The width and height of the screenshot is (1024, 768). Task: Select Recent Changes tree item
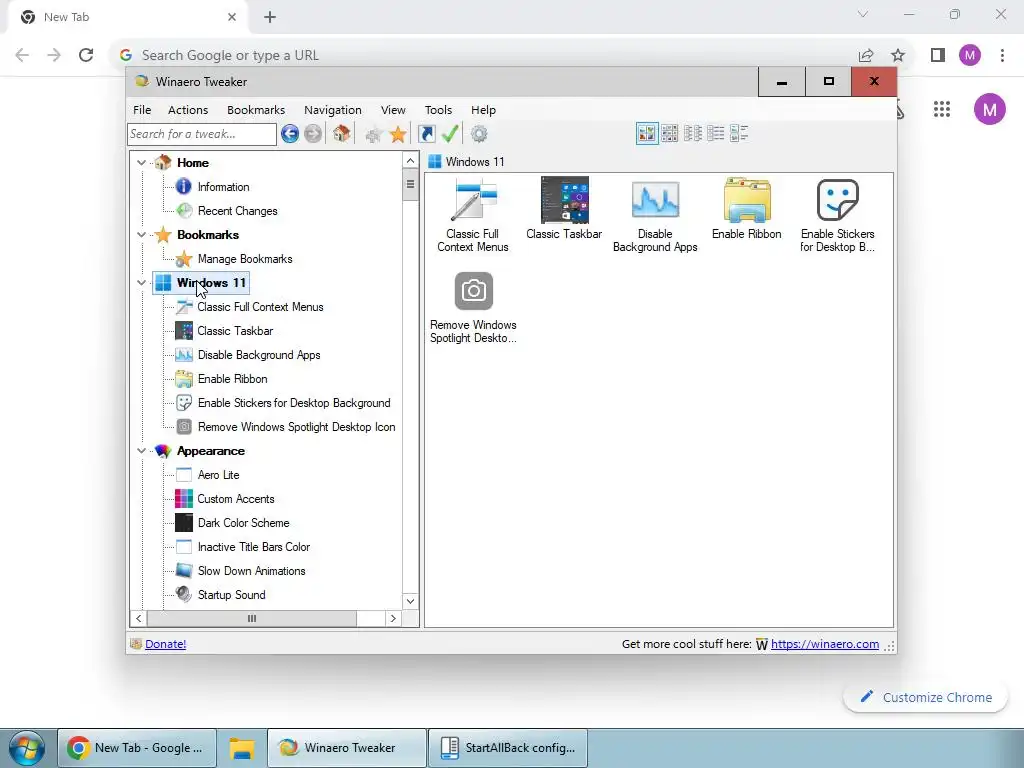pyautogui.click(x=237, y=211)
